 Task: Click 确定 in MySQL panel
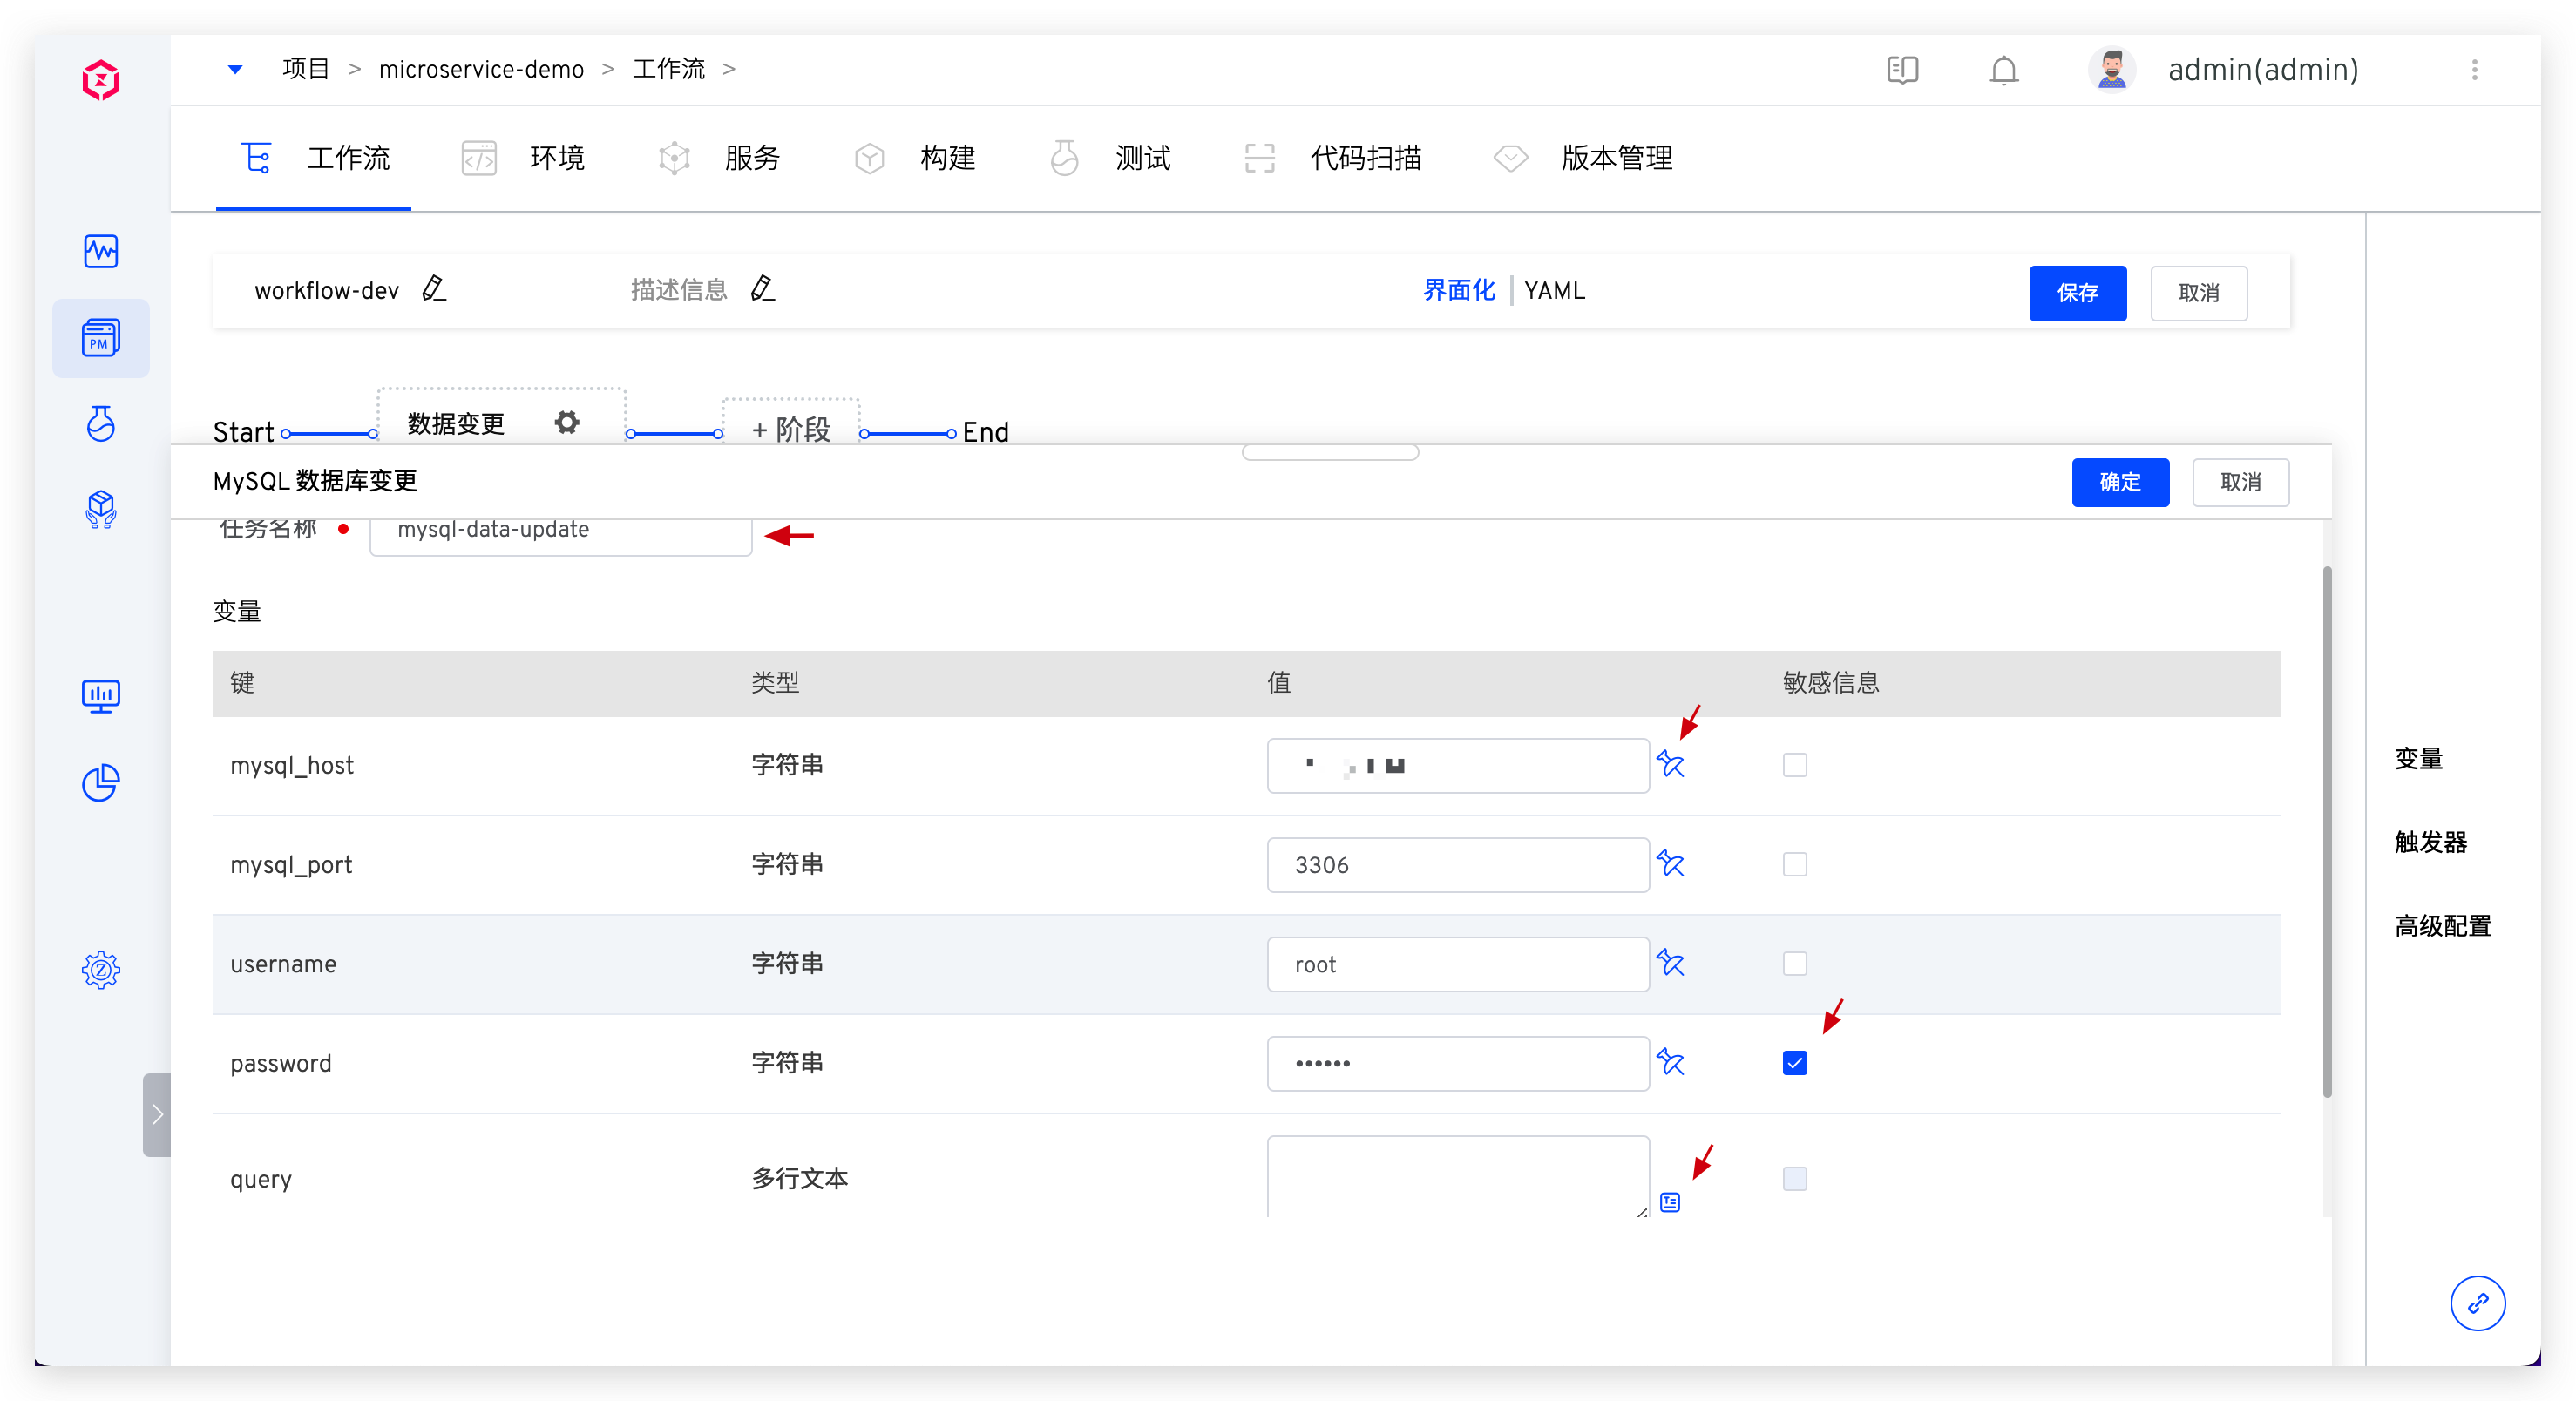(2119, 482)
